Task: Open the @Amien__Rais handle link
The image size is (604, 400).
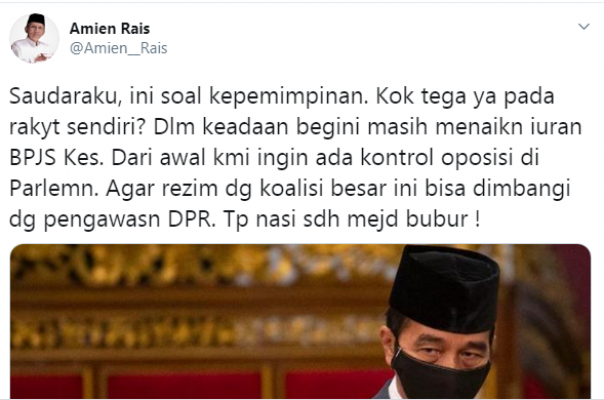Action: pos(119,48)
